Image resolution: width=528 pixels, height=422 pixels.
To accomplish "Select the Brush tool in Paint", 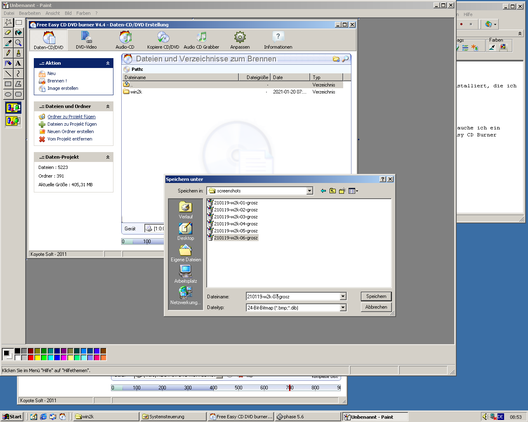I will 19,53.
